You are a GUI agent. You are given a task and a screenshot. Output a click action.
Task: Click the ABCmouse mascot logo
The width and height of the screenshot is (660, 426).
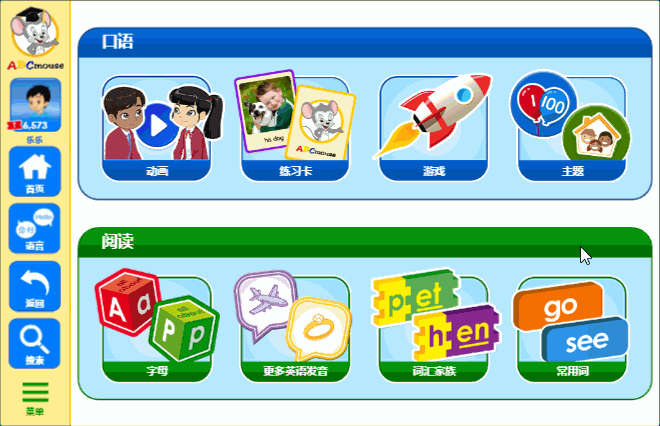[x=35, y=38]
